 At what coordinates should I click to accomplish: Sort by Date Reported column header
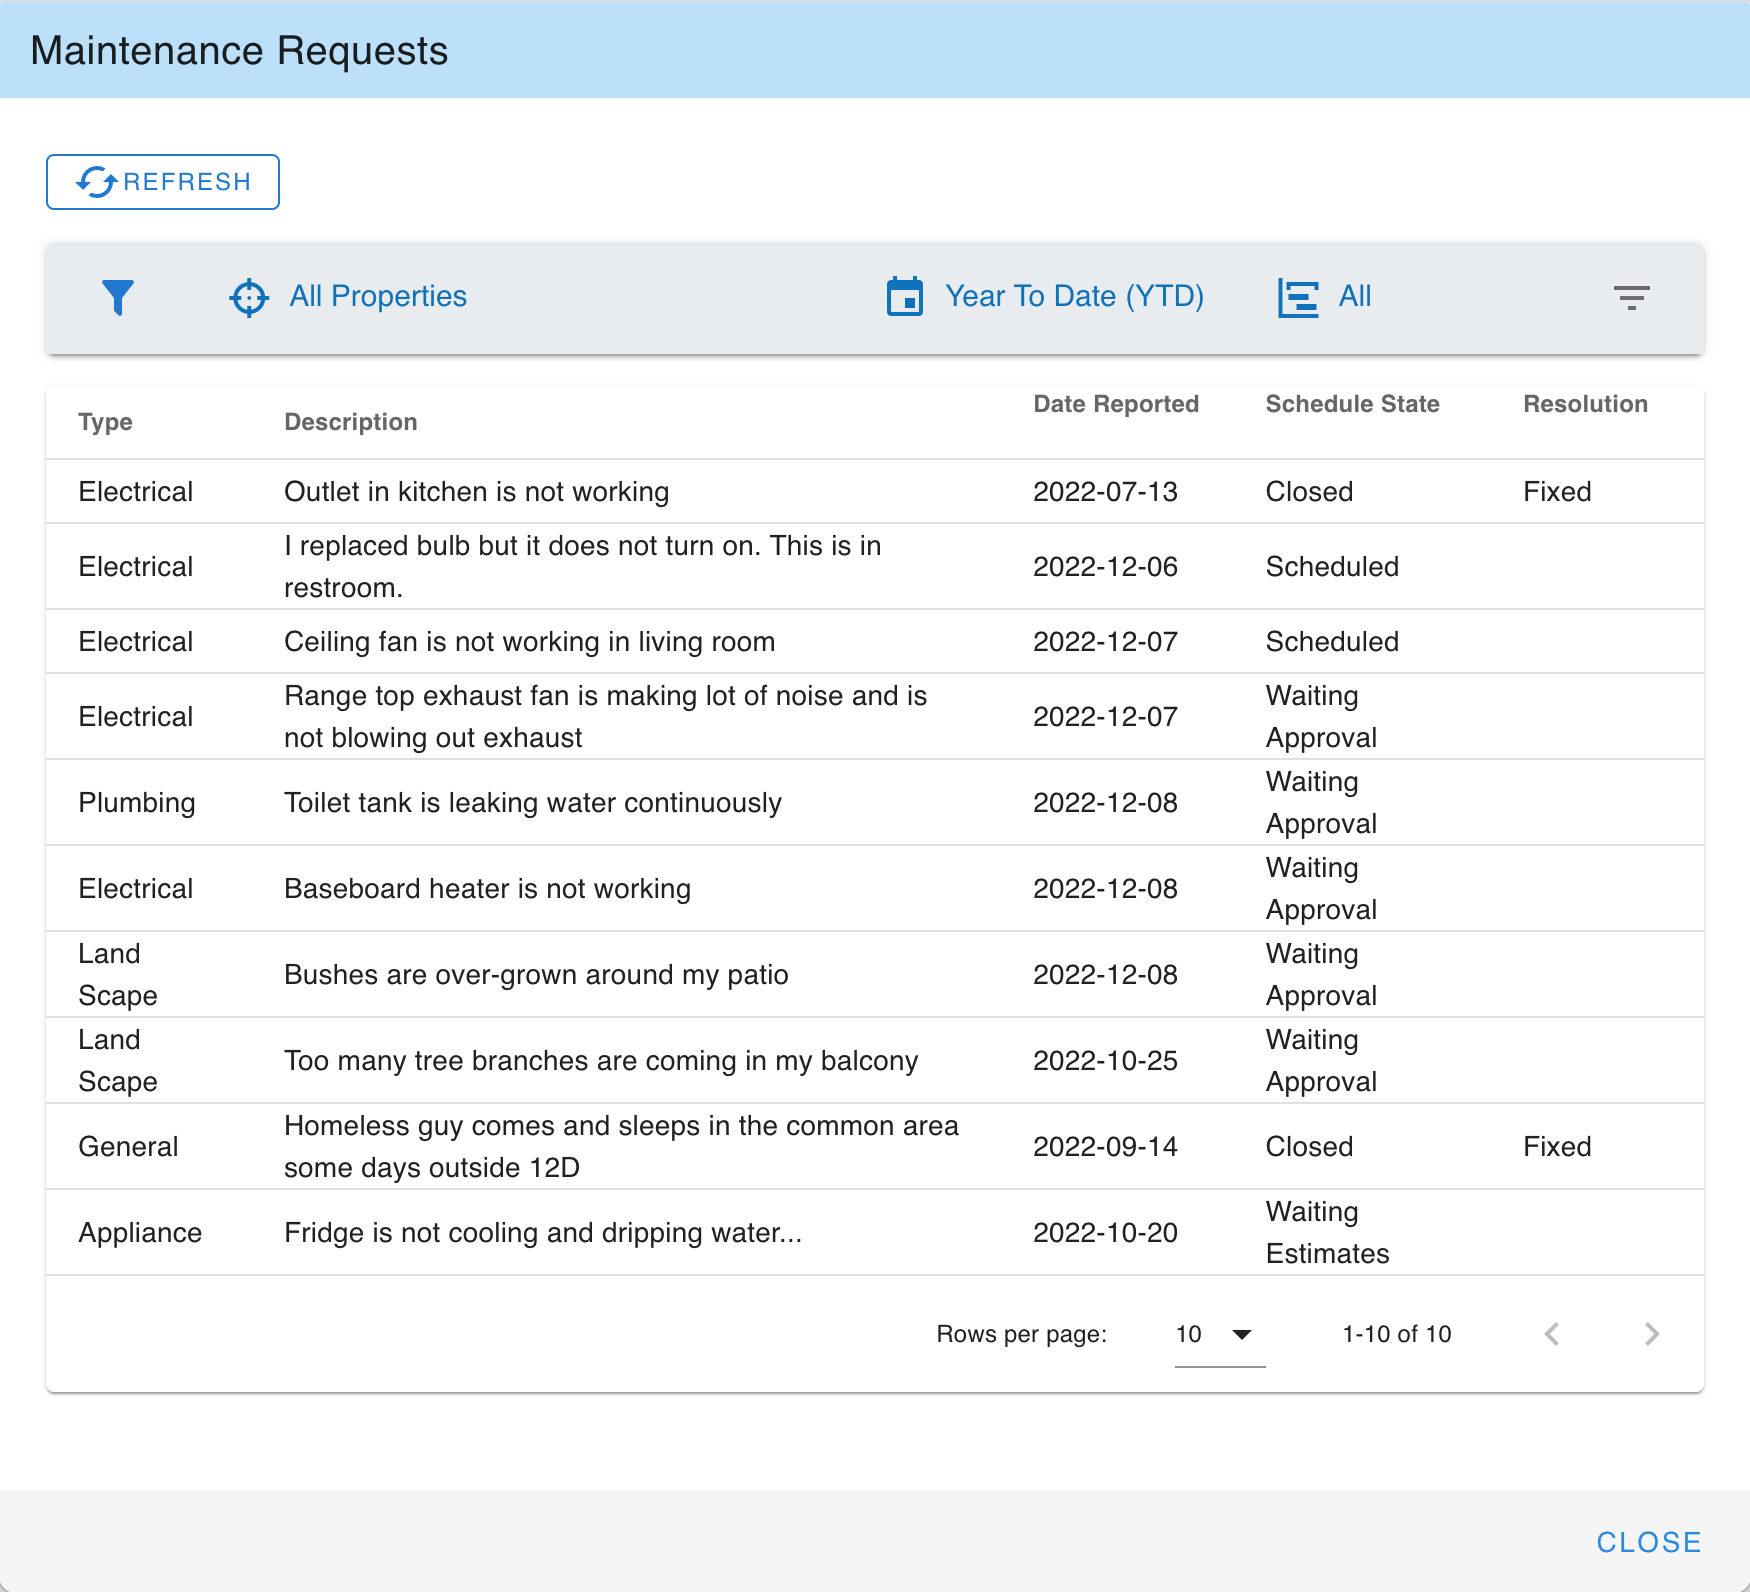pos(1116,404)
